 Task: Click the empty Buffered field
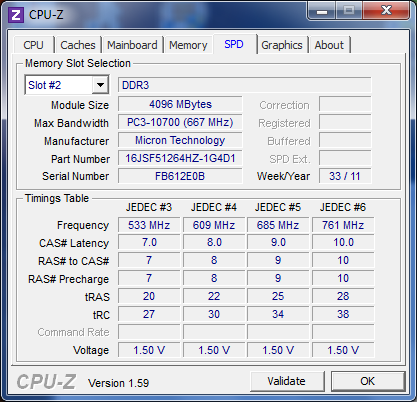click(x=345, y=140)
